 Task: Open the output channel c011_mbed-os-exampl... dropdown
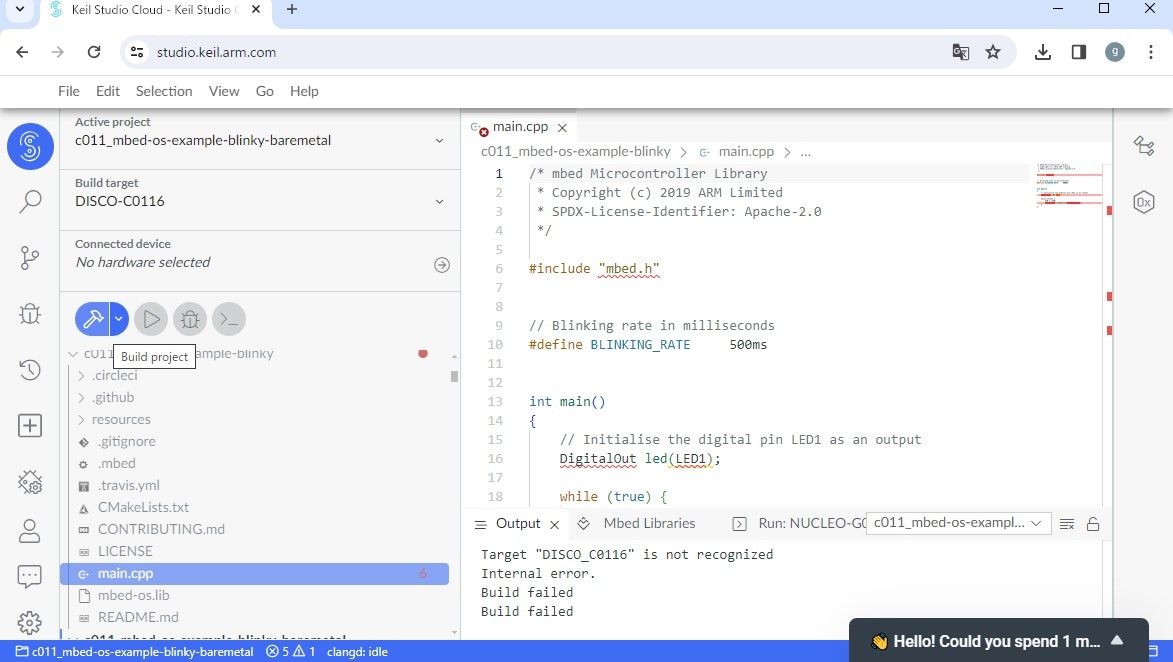click(958, 523)
